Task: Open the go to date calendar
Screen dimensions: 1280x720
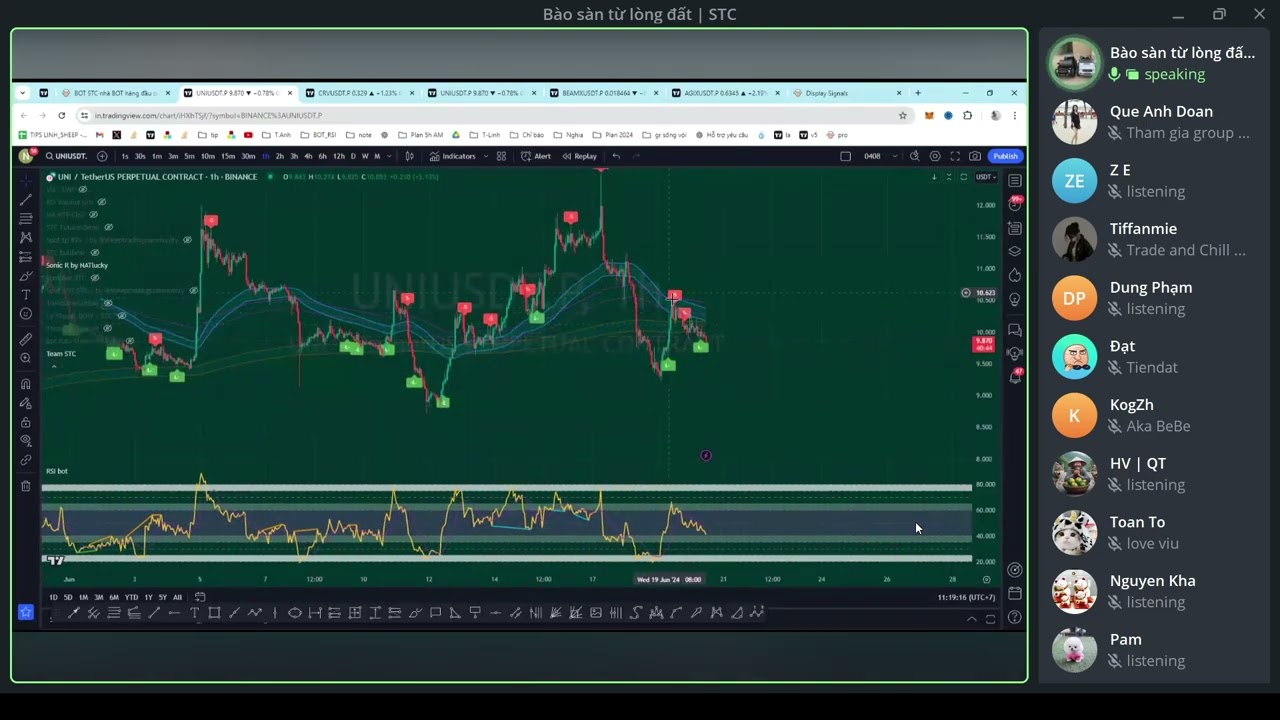Action: click(200, 597)
